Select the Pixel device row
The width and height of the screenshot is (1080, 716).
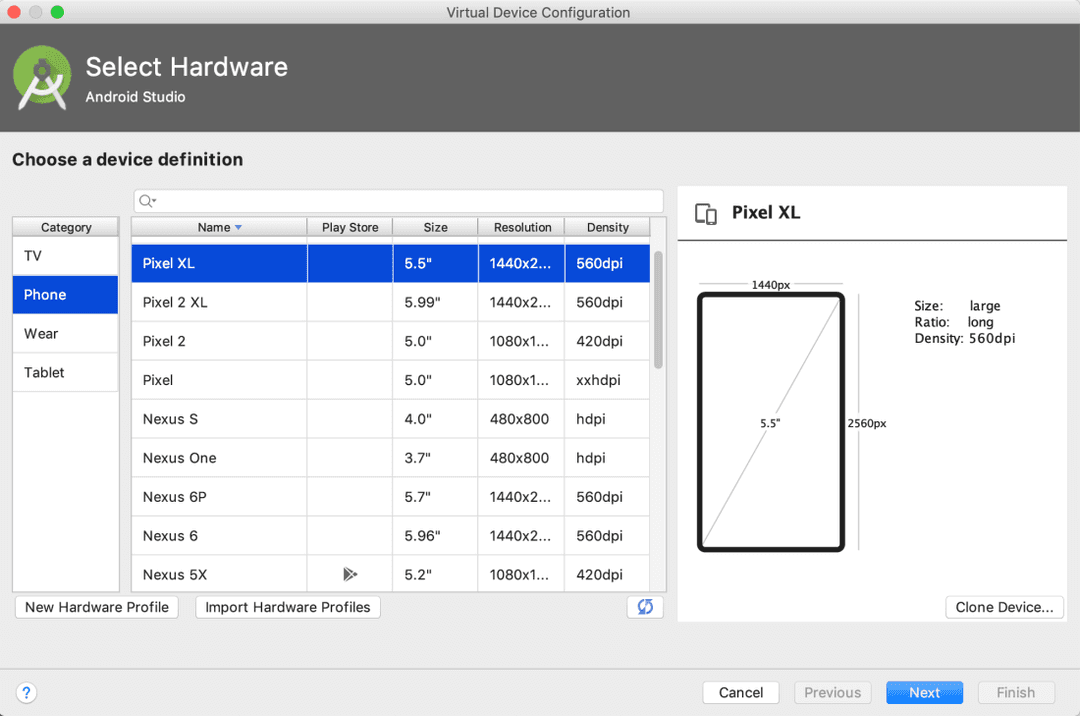click(391, 380)
